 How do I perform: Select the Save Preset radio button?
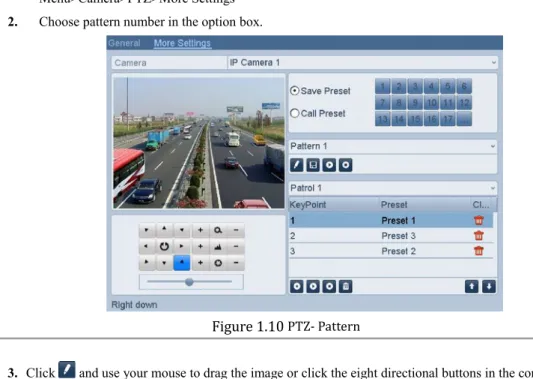click(x=295, y=91)
